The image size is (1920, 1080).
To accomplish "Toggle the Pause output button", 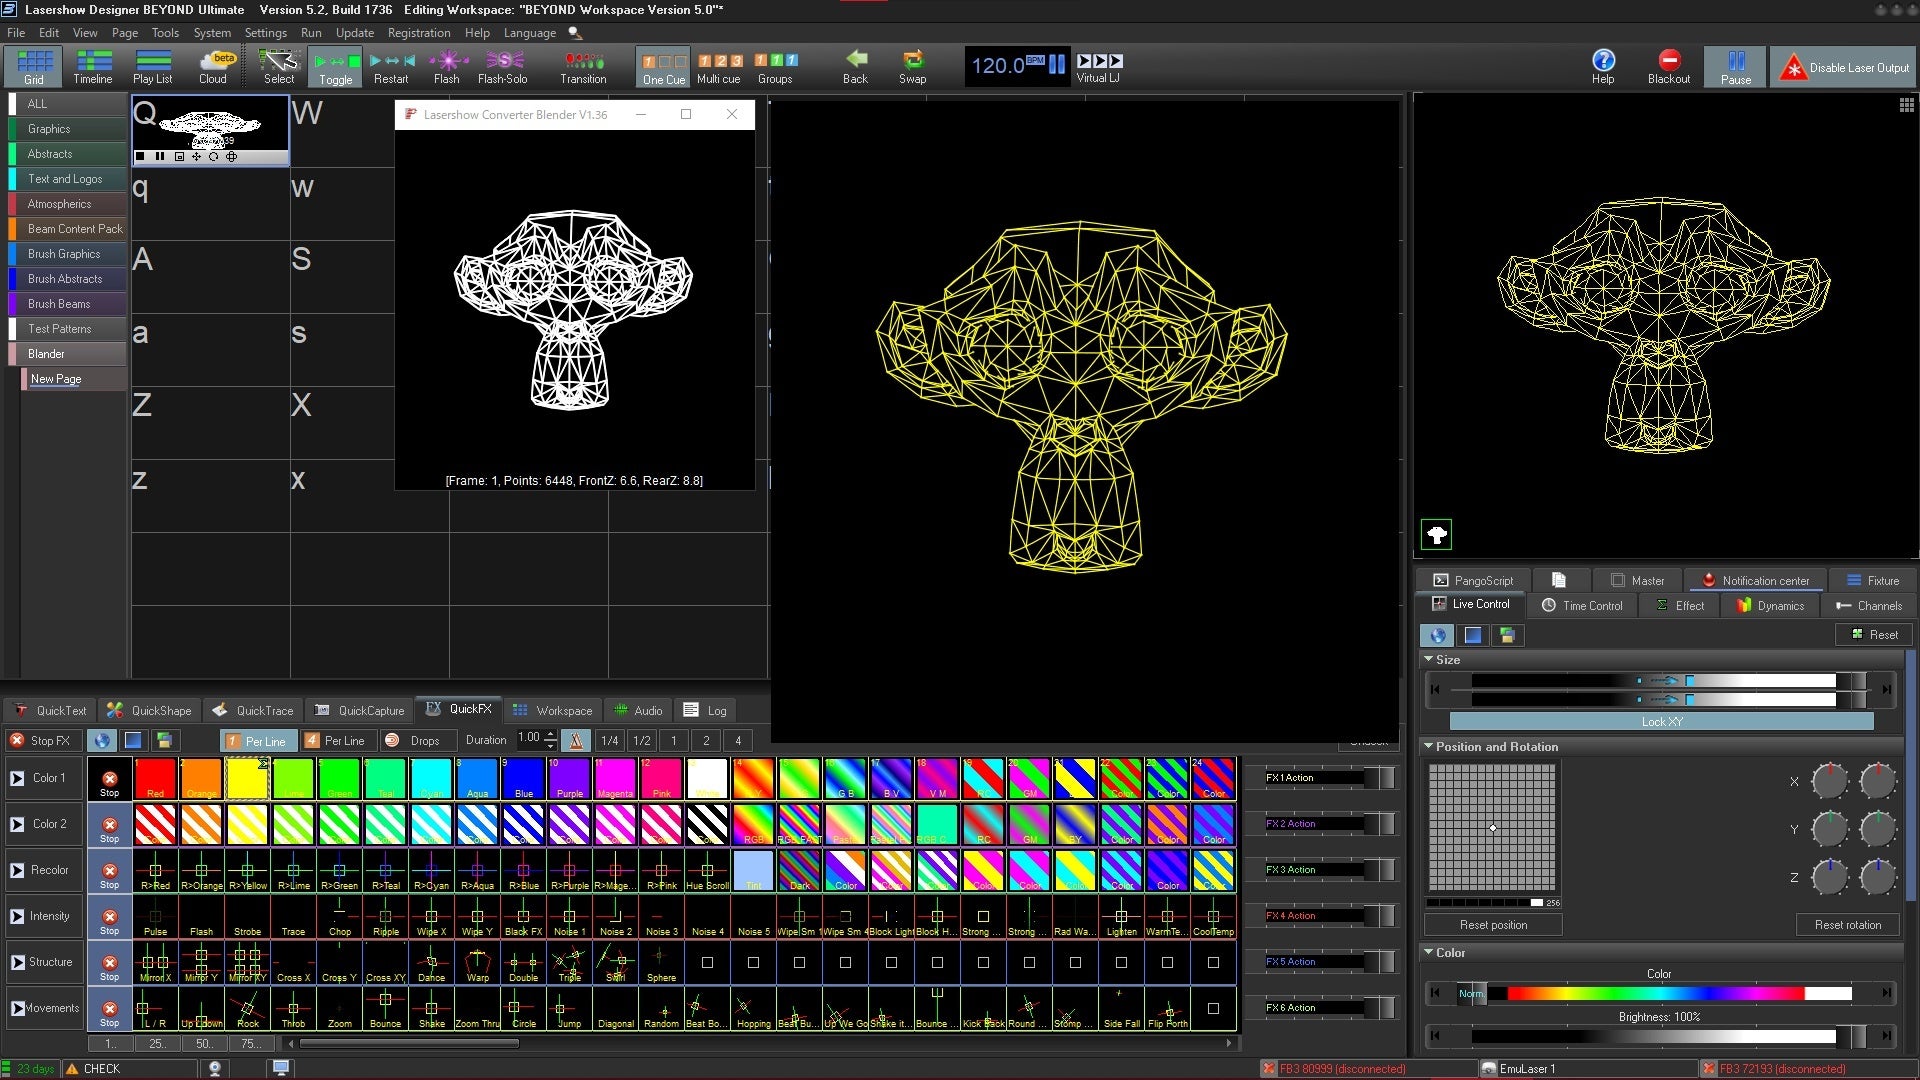I will 1735,66.
